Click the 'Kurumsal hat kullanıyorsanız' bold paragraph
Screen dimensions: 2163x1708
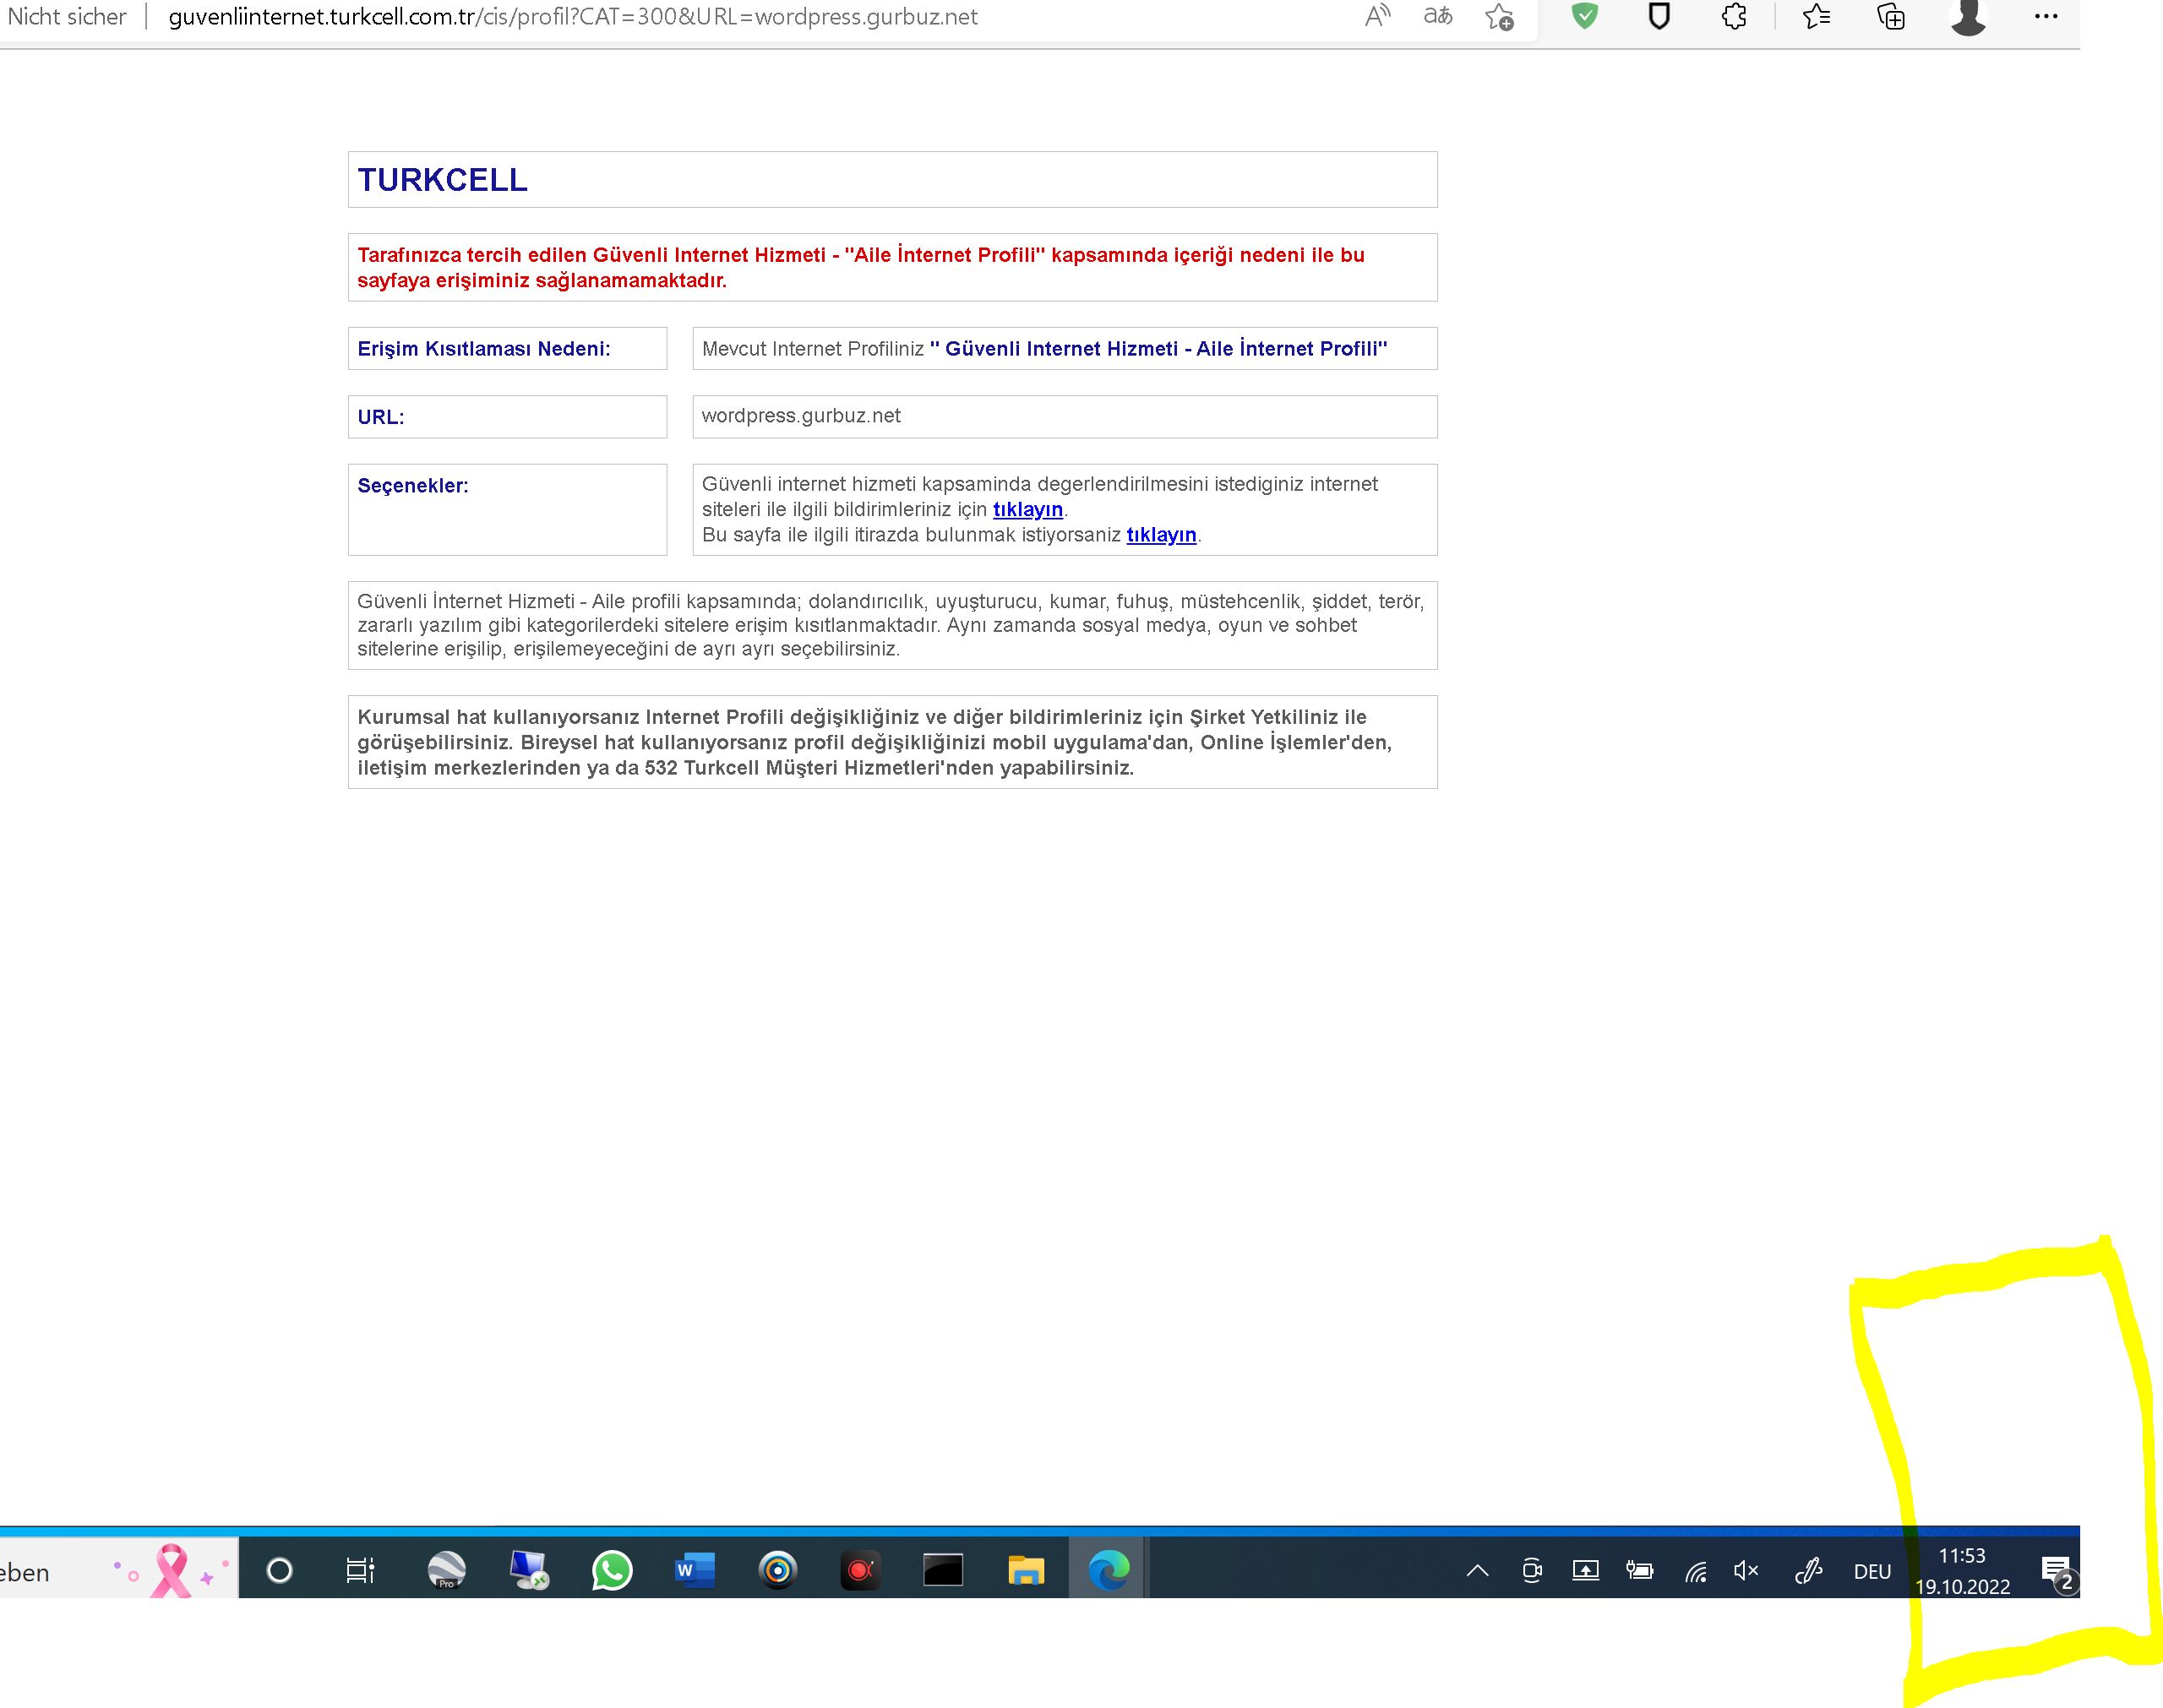point(875,742)
